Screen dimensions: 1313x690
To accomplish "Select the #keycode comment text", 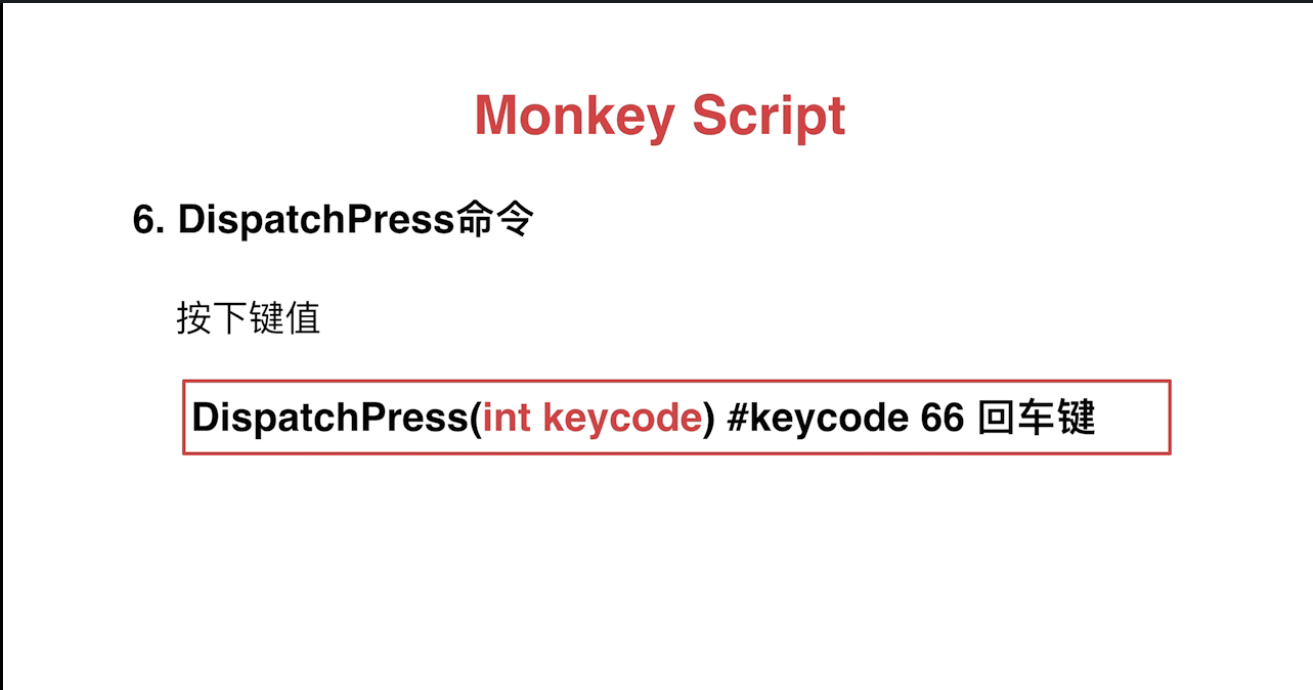I will (x=816, y=419).
